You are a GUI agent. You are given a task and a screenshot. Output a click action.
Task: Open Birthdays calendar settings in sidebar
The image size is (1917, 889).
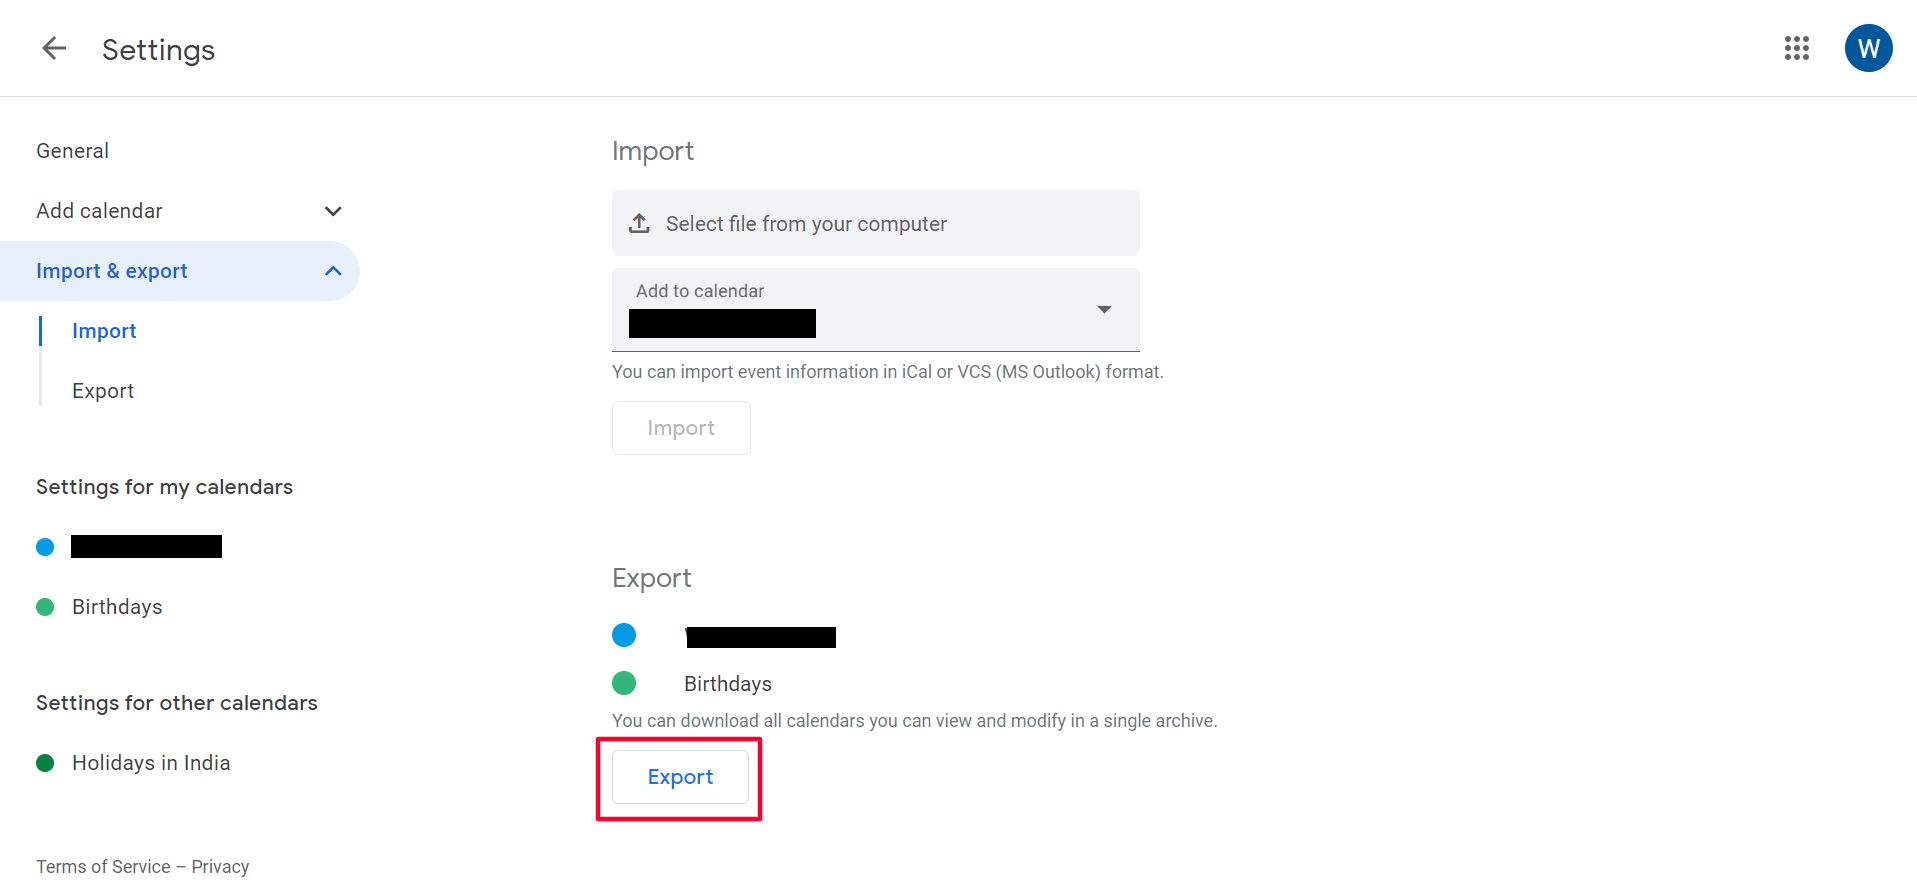(117, 607)
